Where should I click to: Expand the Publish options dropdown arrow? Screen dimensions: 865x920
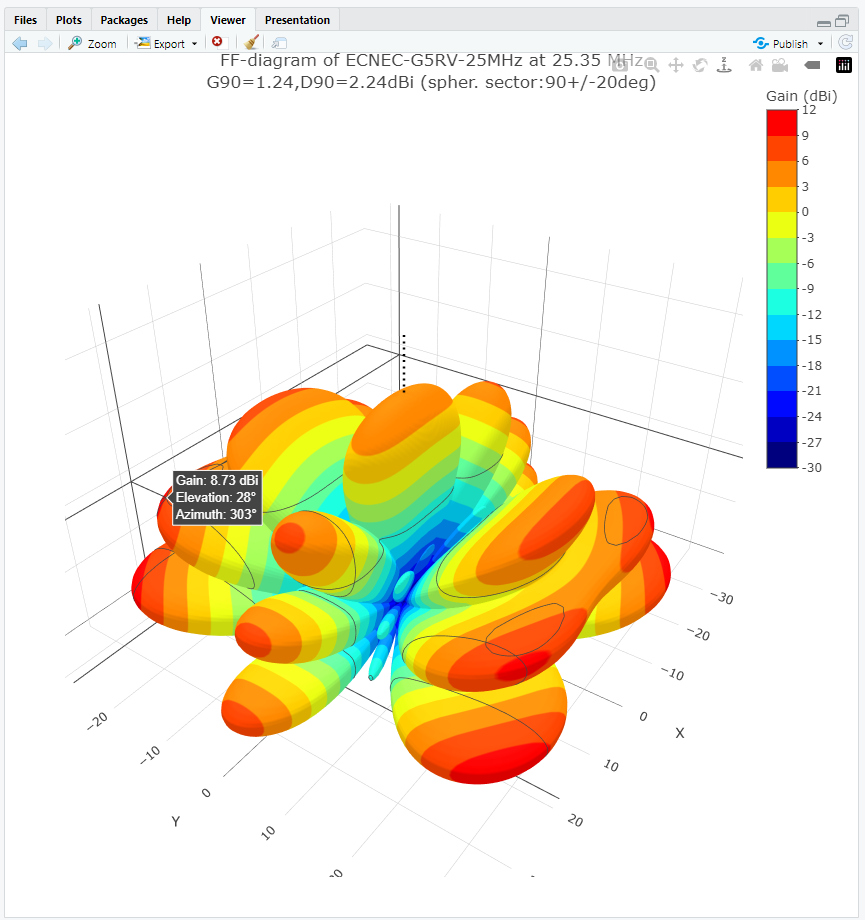(x=820, y=44)
